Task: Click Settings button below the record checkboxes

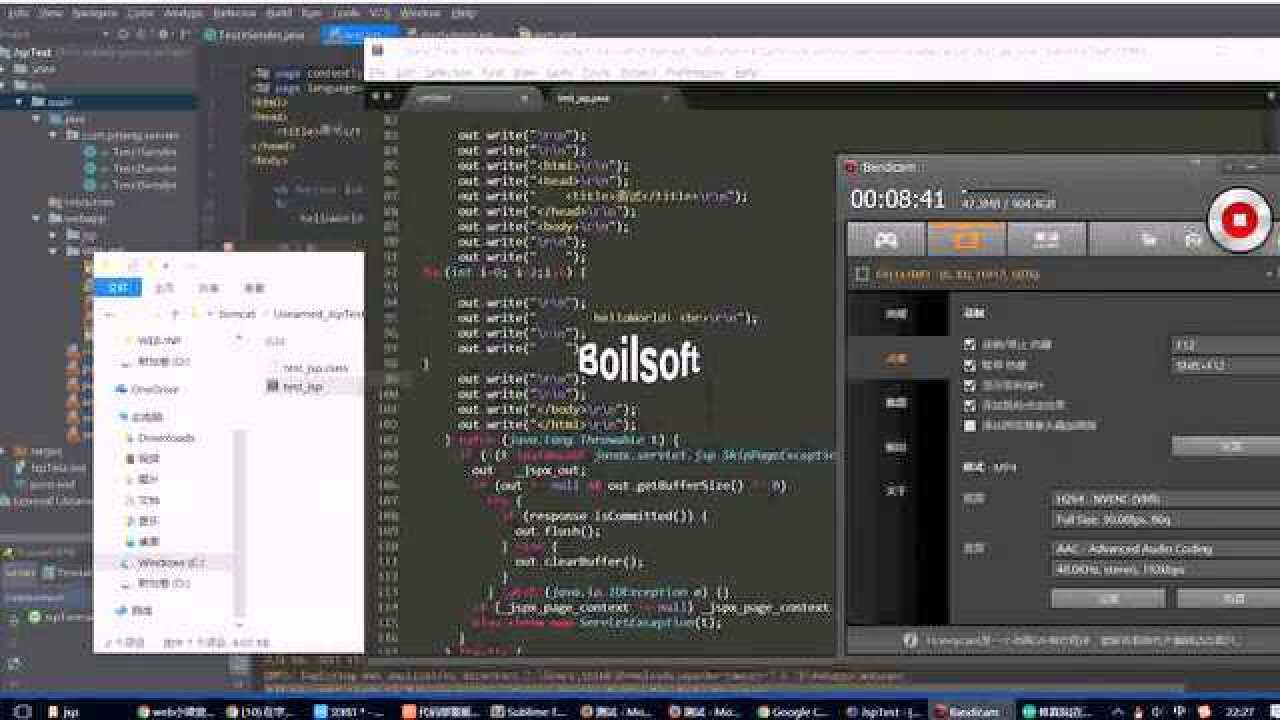Action: (x=1228, y=446)
